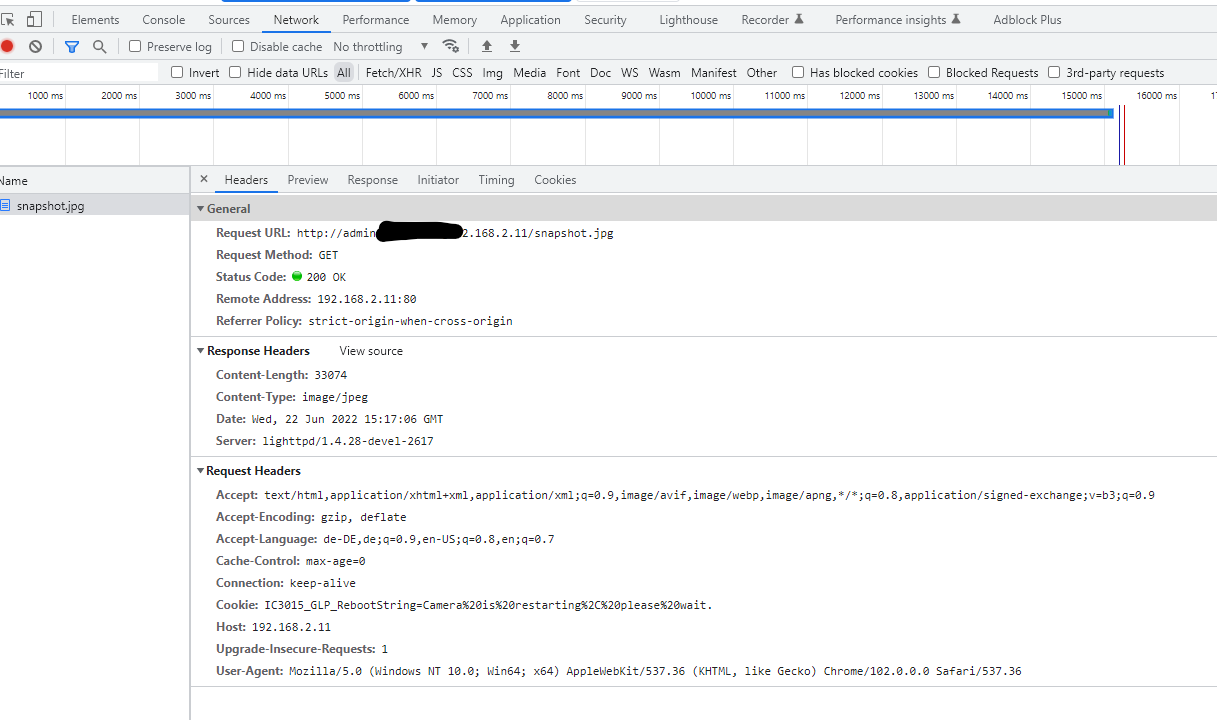Screen dimensions: 1217x720
Task: Click the Remote Address value 192.168.2.11:80
Action: pos(367,299)
